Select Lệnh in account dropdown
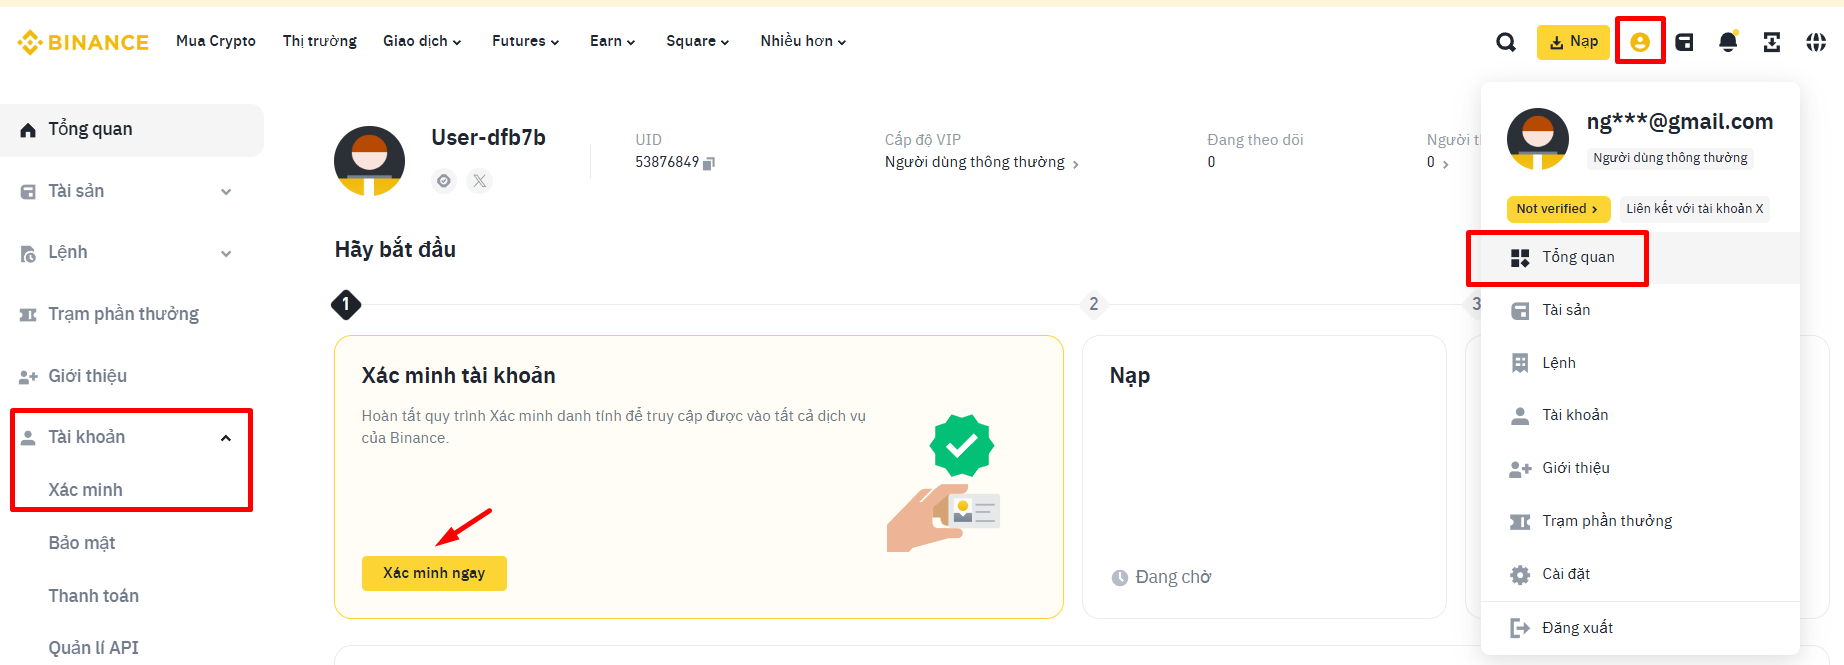 point(1640,363)
